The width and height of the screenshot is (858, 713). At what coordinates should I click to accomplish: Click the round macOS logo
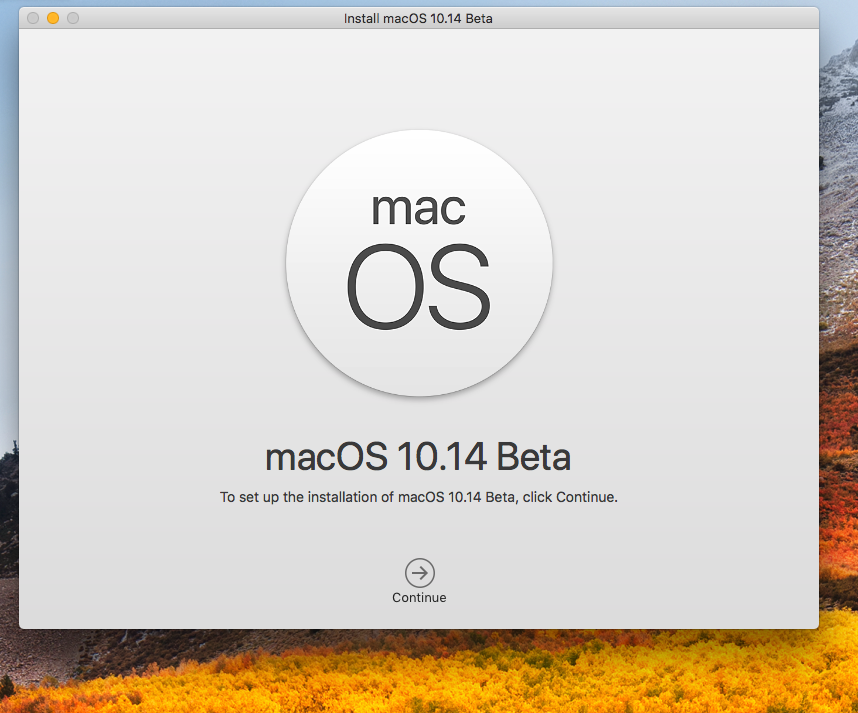[419, 263]
